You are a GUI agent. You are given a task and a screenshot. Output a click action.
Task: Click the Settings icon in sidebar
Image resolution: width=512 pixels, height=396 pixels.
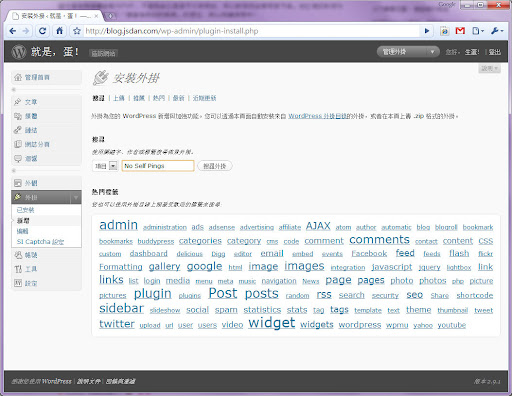pyautogui.click(x=18, y=283)
